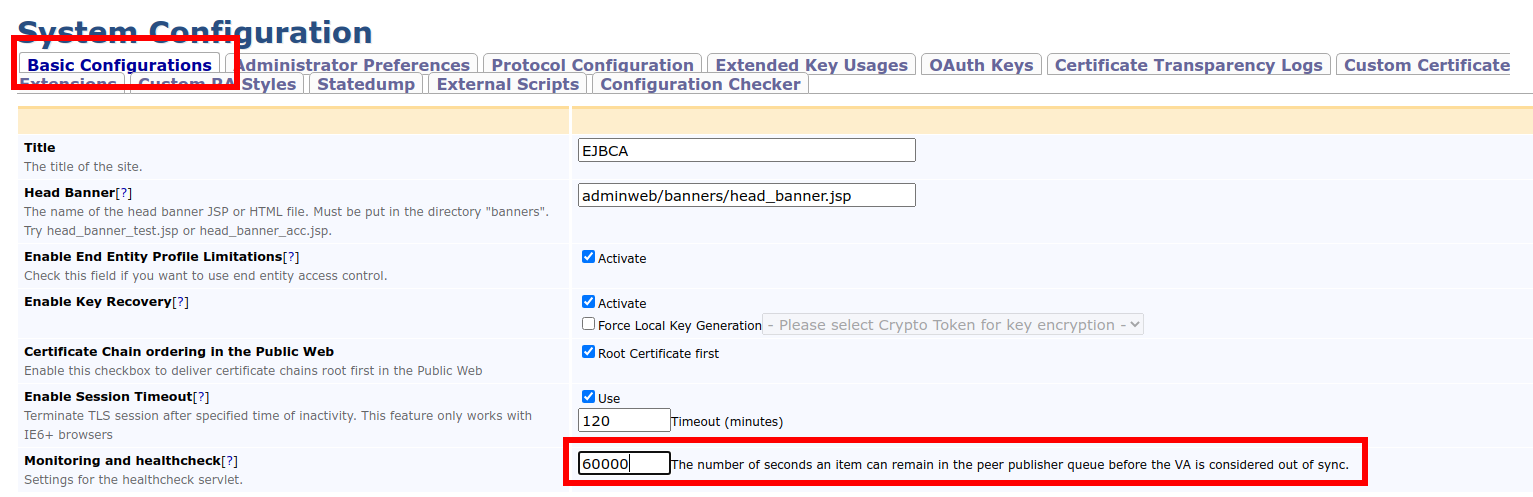Screen dimensions: 1533x497
Task: Focus the Head Banner path field
Action: click(746, 195)
